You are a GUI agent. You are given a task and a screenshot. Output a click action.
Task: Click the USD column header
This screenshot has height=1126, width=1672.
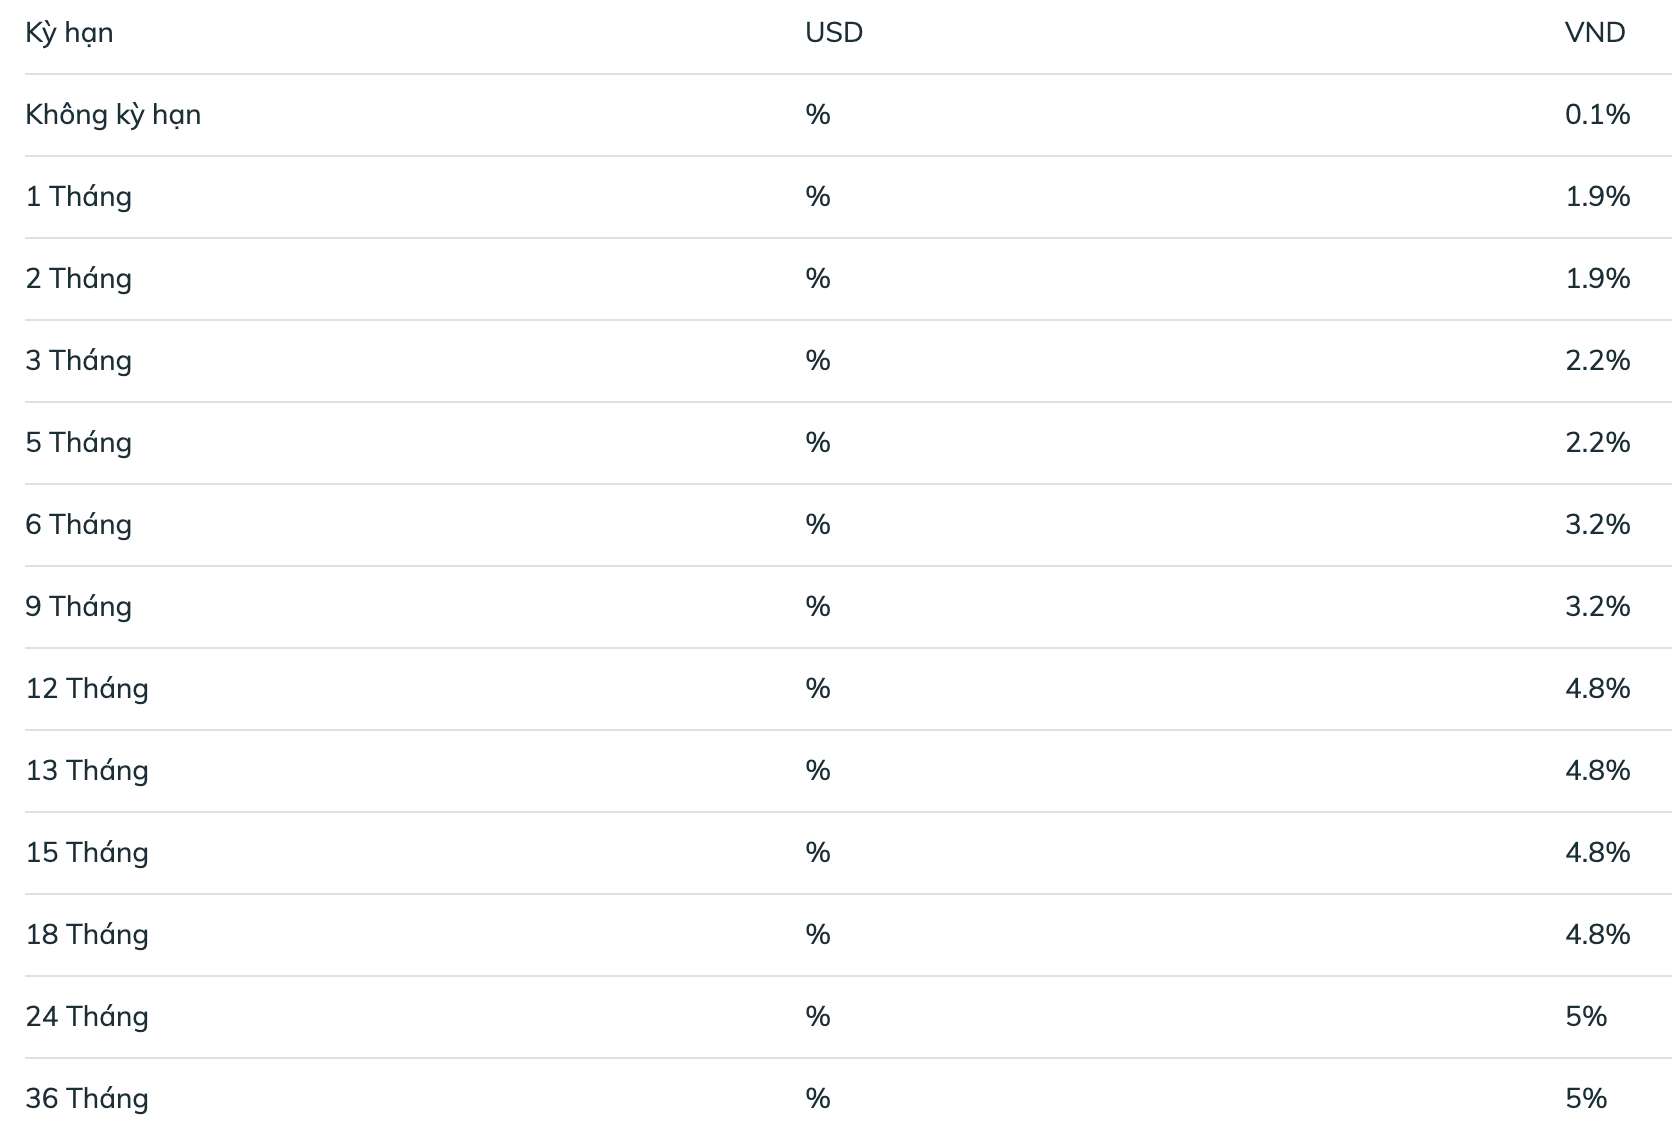(x=834, y=33)
